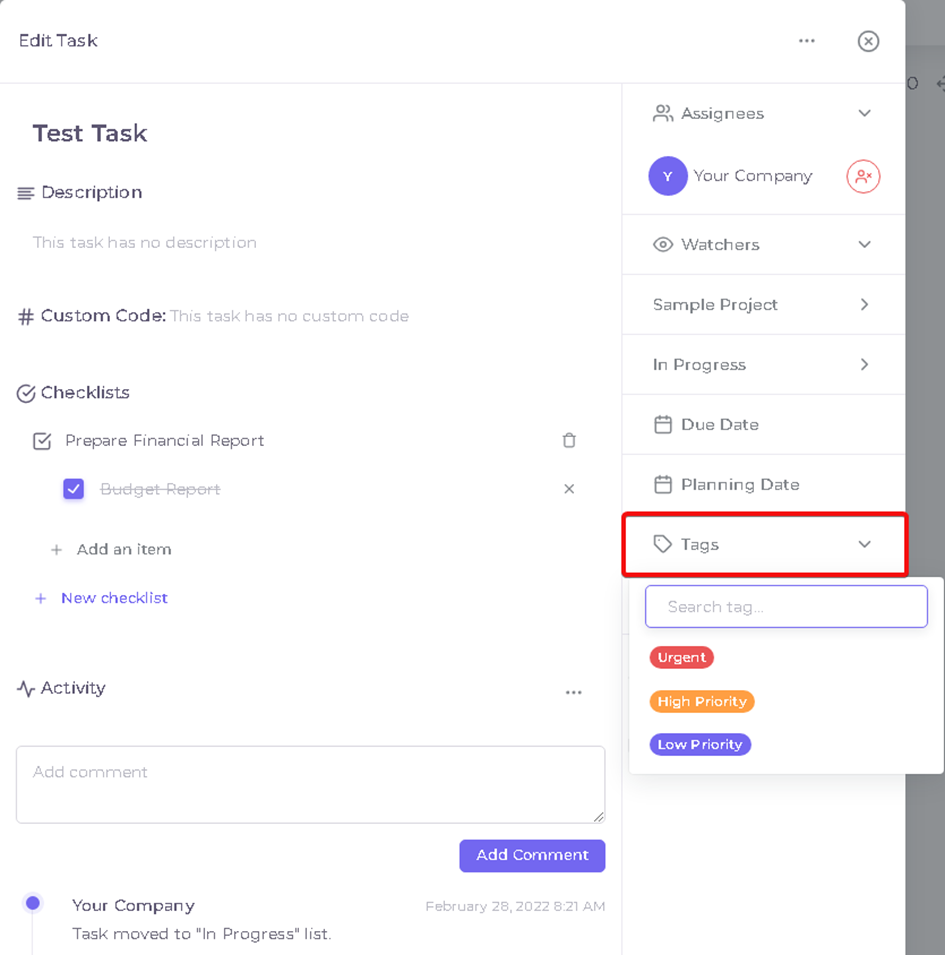Open the Sample Project selector
The image size is (945, 955).
pyautogui.click(x=764, y=305)
